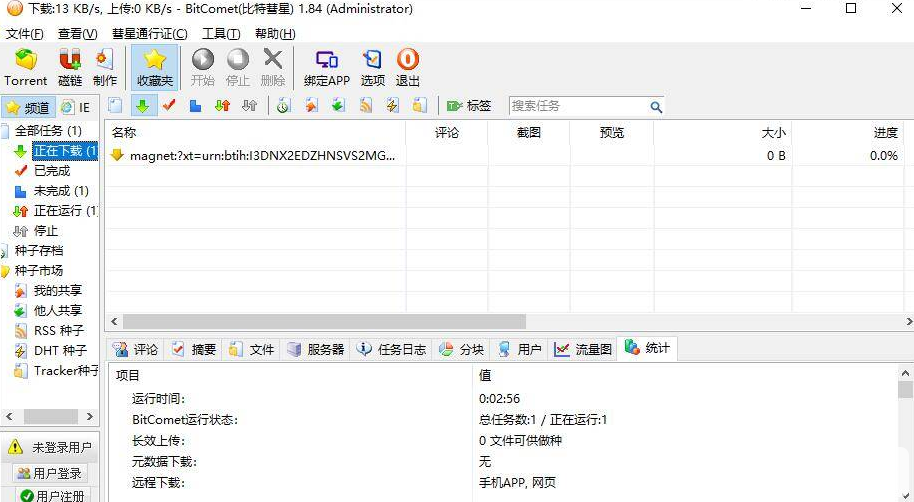Viewport: 914px width, 502px height.
Task: Switch to the 用户 detail tab
Action: click(x=520, y=349)
